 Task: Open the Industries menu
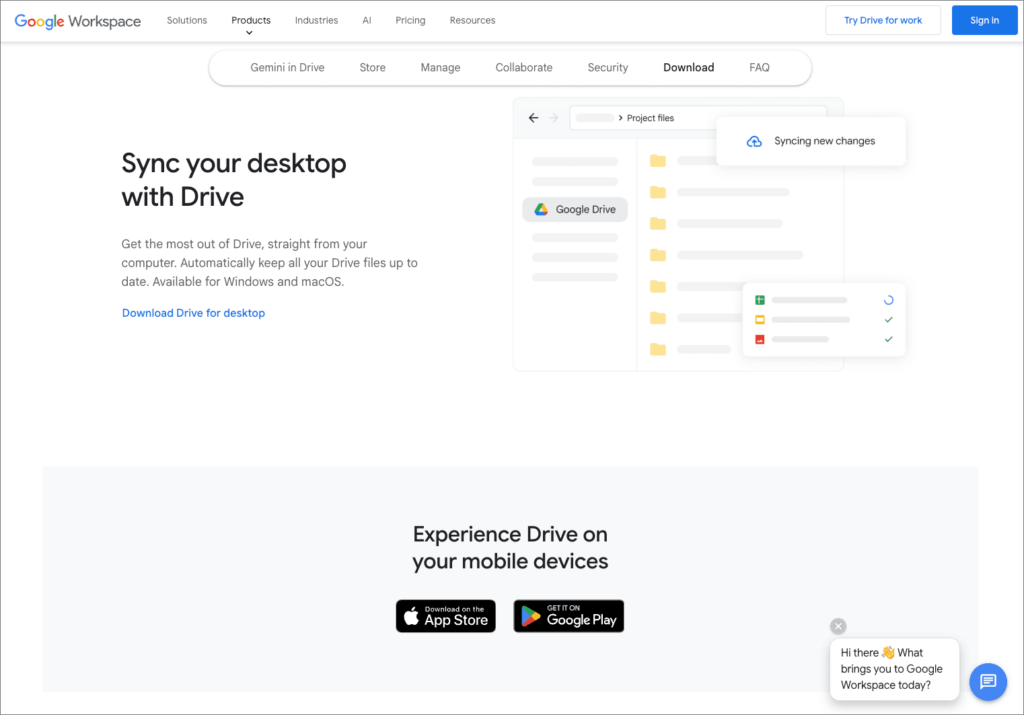click(316, 20)
